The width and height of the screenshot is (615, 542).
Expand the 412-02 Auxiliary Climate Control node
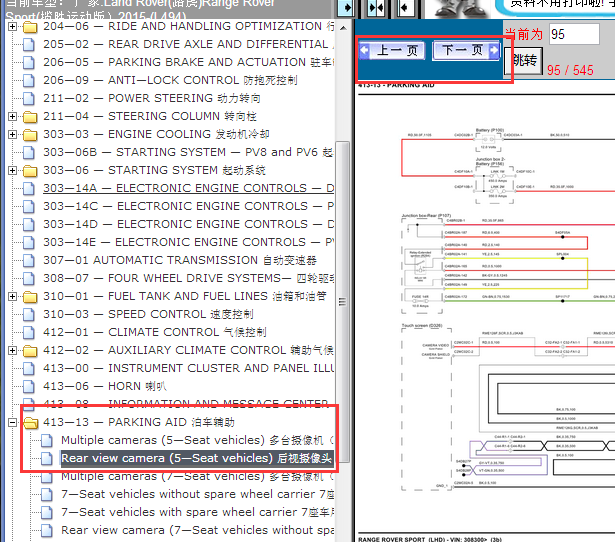[13, 350]
